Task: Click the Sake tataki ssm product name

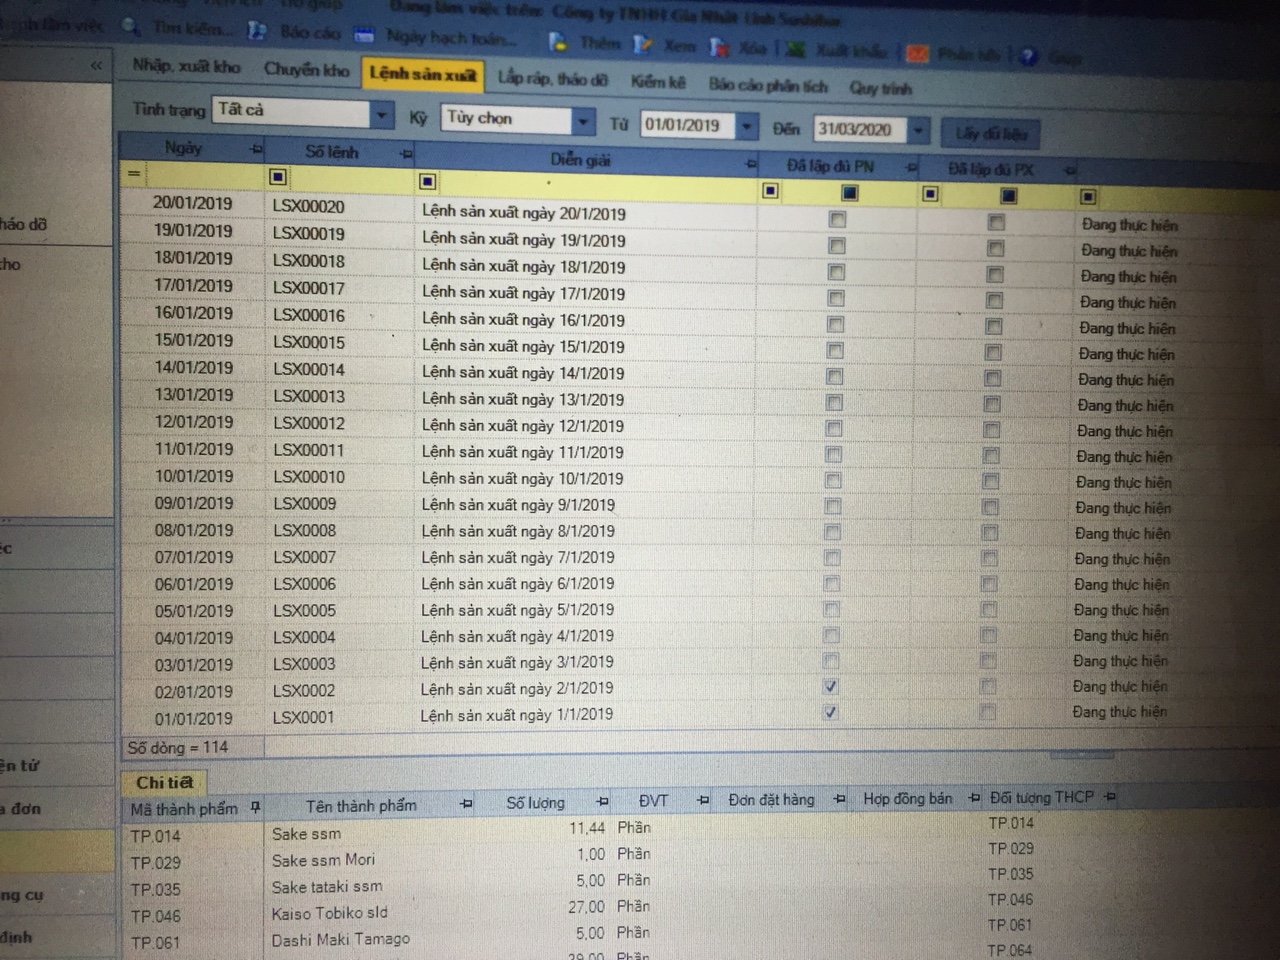Action: coord(327,887)
